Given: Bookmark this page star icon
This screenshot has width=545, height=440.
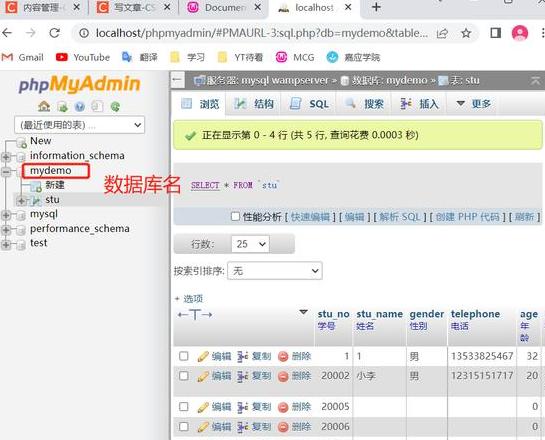Looking at the screenshot, I should 466,33.
